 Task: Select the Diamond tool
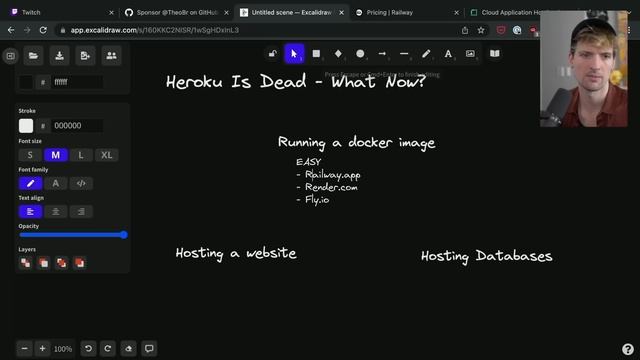click(x=338, y=54)
